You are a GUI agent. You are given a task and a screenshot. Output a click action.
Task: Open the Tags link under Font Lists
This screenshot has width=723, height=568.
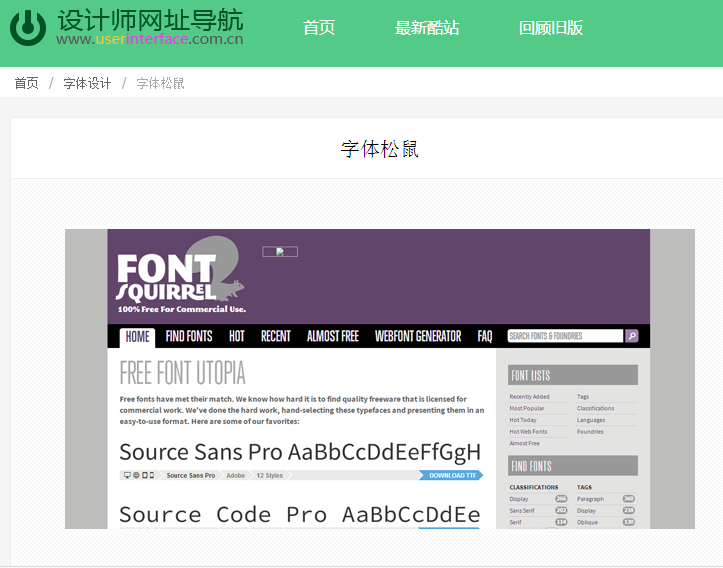[x=583, y=396]
